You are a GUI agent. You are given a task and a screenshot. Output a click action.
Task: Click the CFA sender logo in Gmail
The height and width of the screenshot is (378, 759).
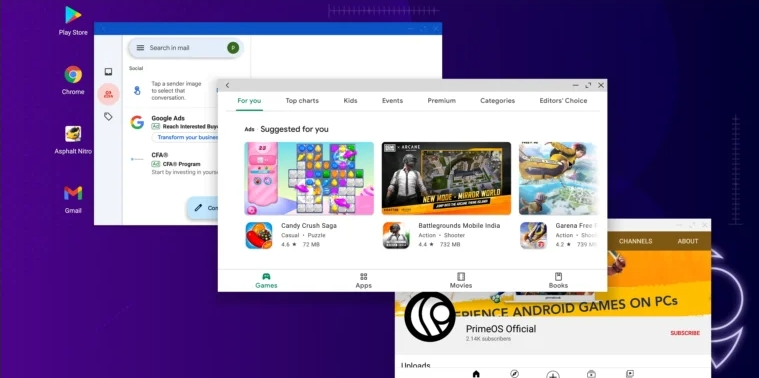tap(137, 159)
